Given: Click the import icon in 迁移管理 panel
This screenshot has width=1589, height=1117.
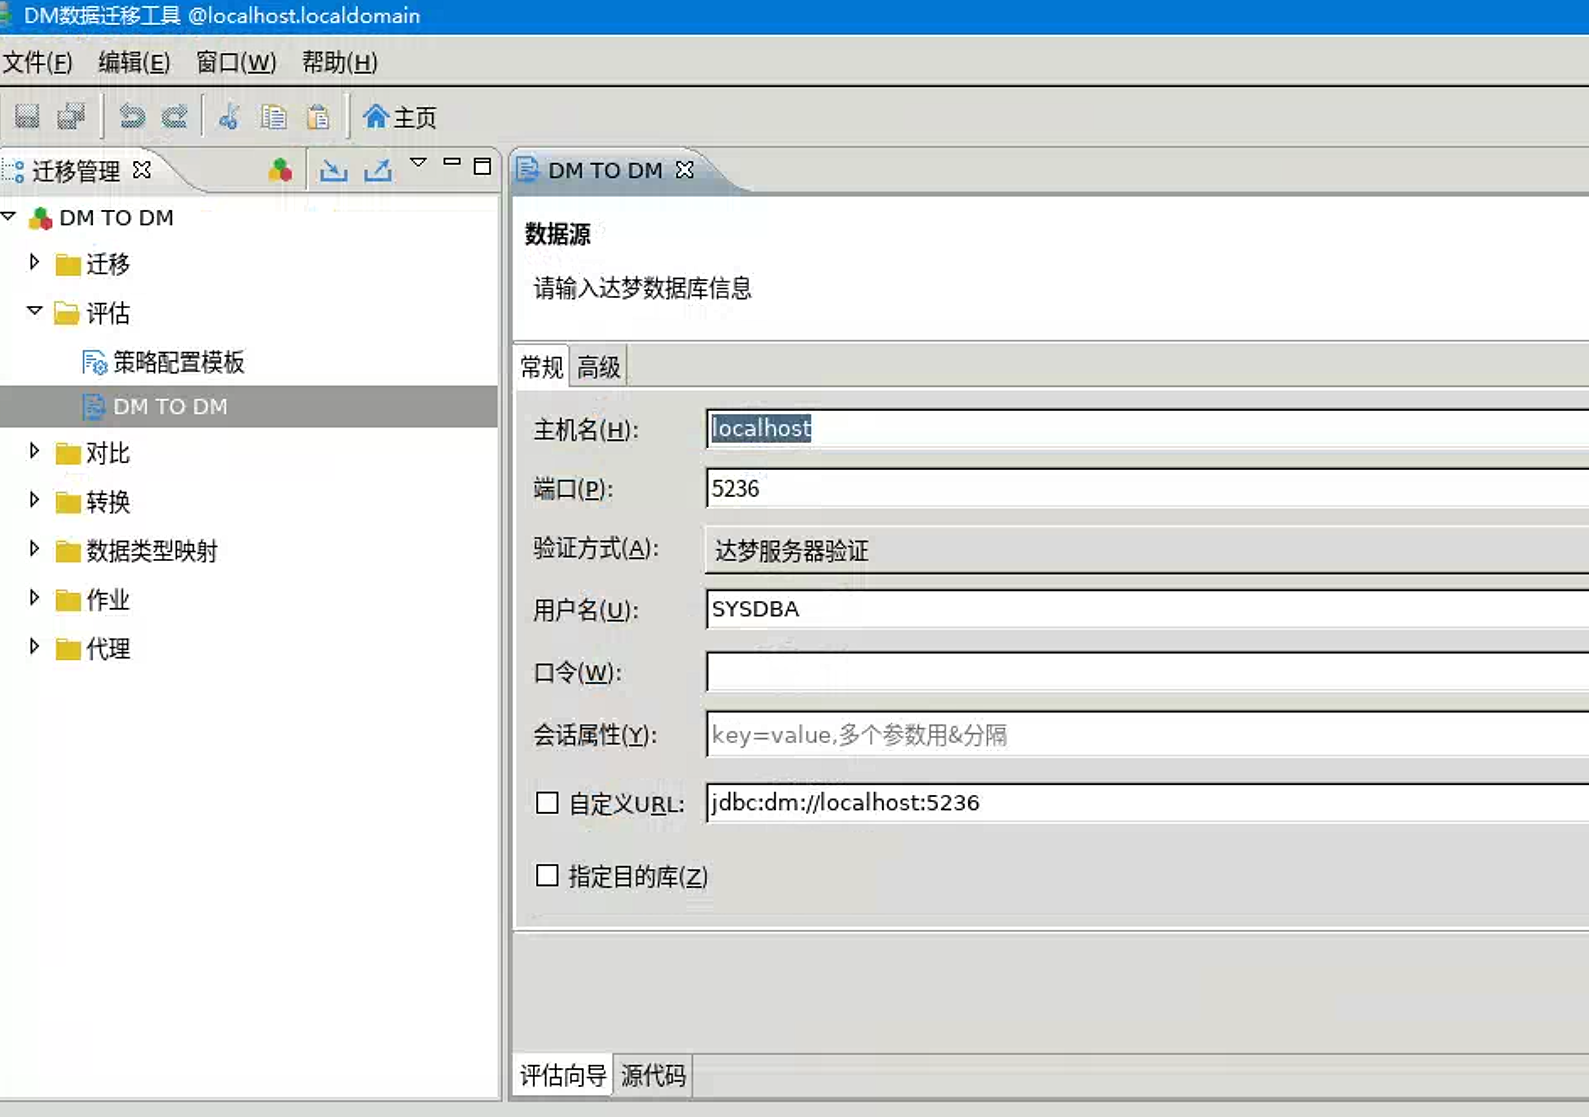Looking at the screenshot, I should [x=333, y=170].
